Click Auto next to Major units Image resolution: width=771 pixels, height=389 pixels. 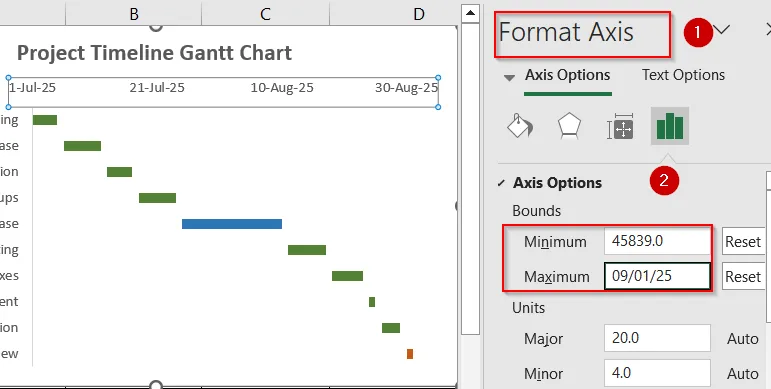742,339
